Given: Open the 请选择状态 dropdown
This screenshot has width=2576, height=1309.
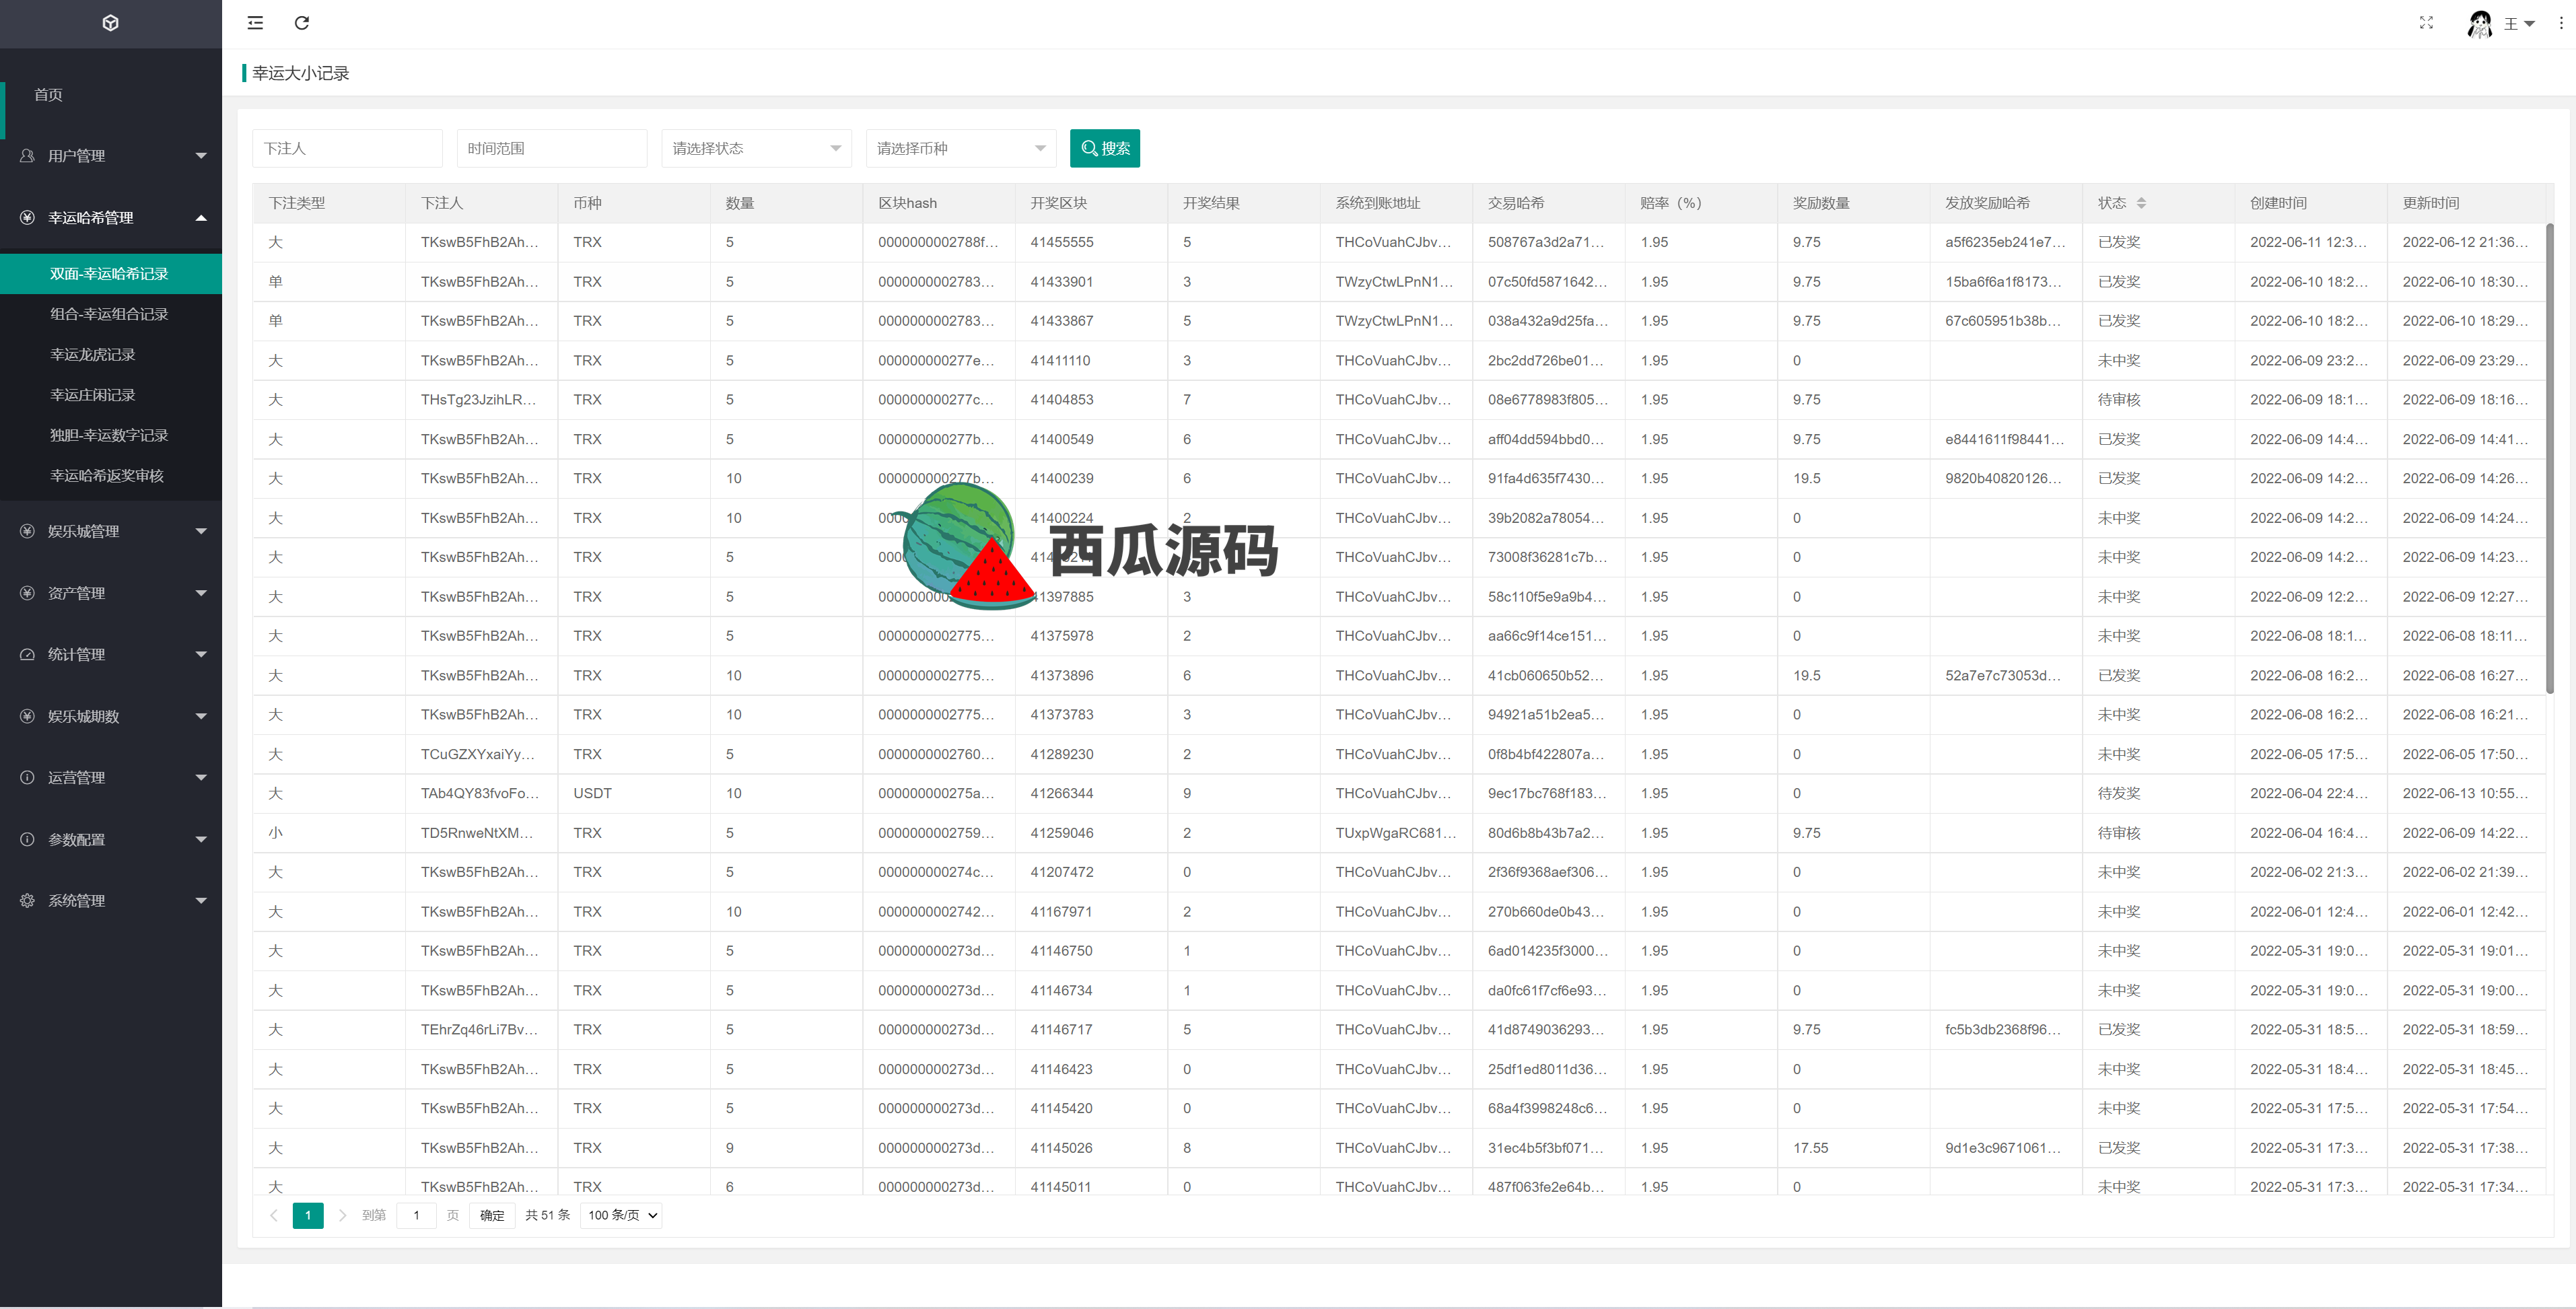Looking at the screenshot, I should point(756,148).
